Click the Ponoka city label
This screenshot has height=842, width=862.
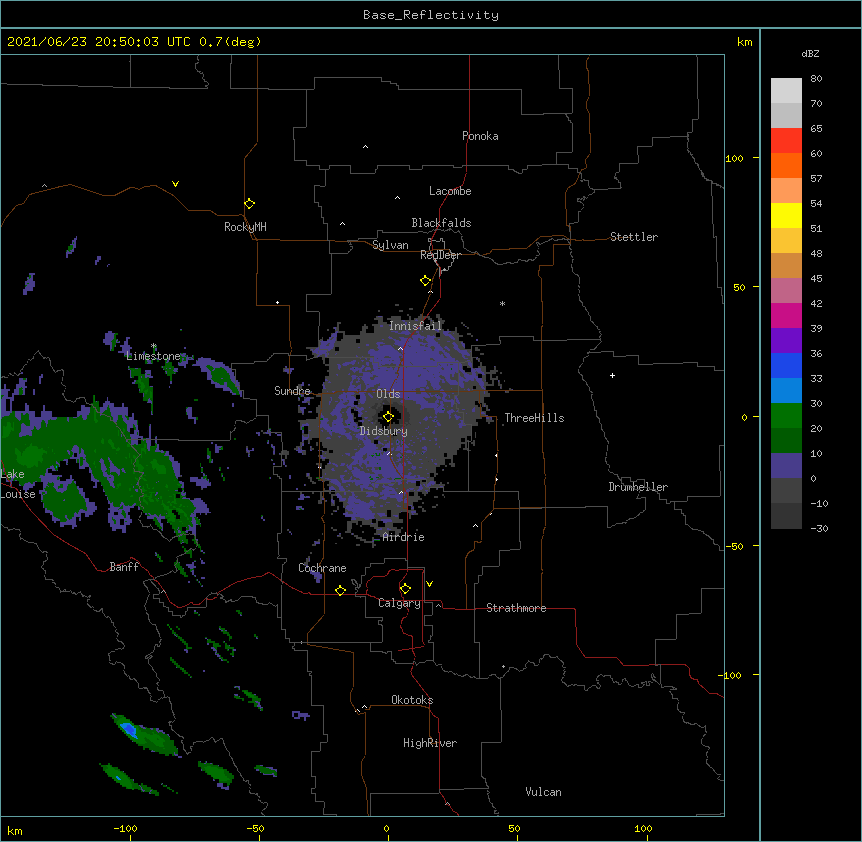(480, 136)
